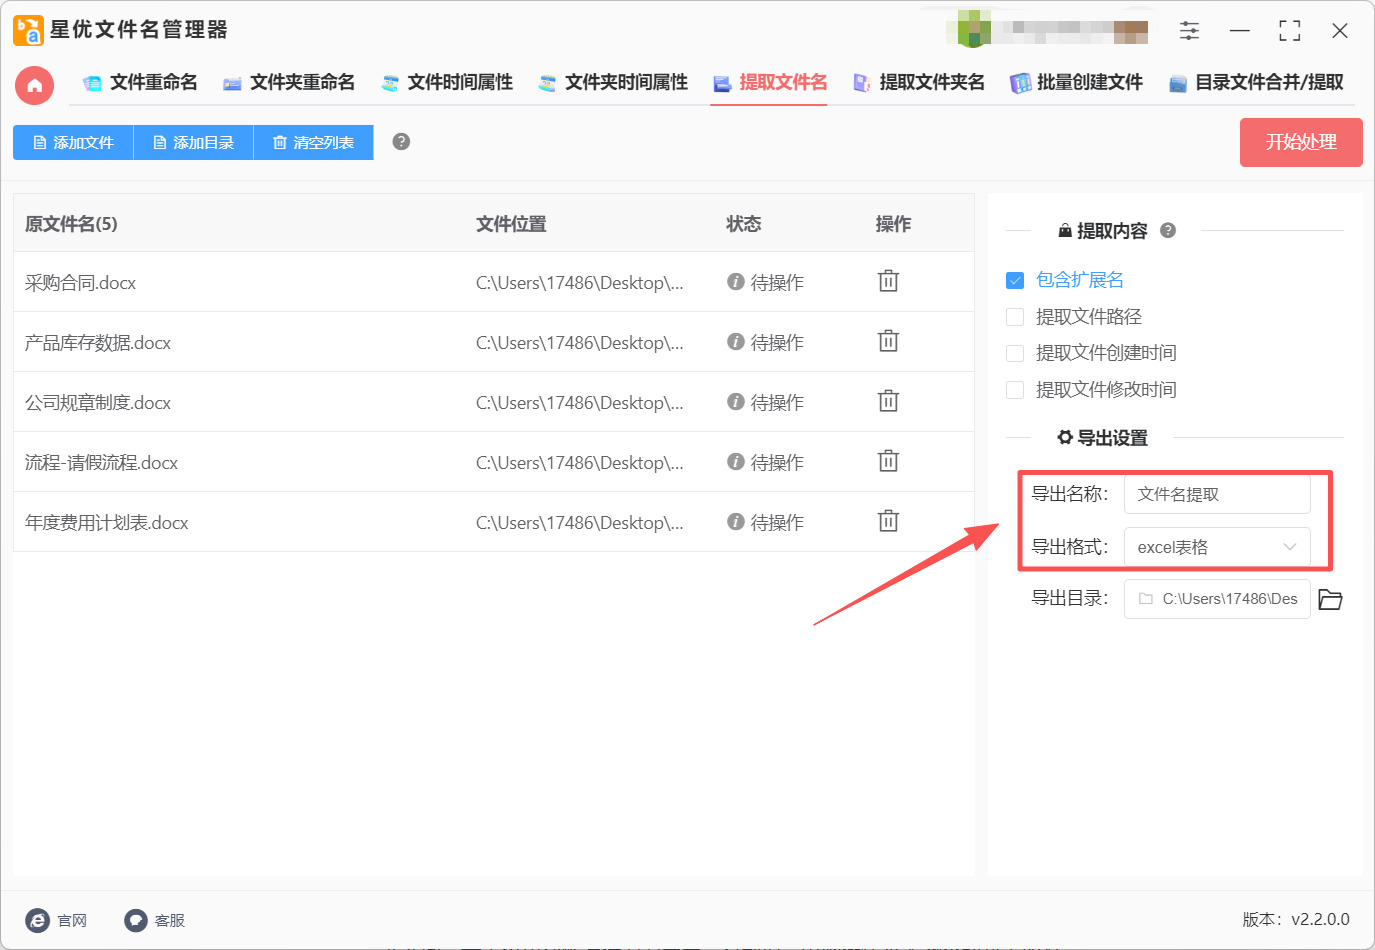Click status info icon for 公司规章制度.docx
The height and width of the screenshot is (950, 1375).
click(735, 402)
